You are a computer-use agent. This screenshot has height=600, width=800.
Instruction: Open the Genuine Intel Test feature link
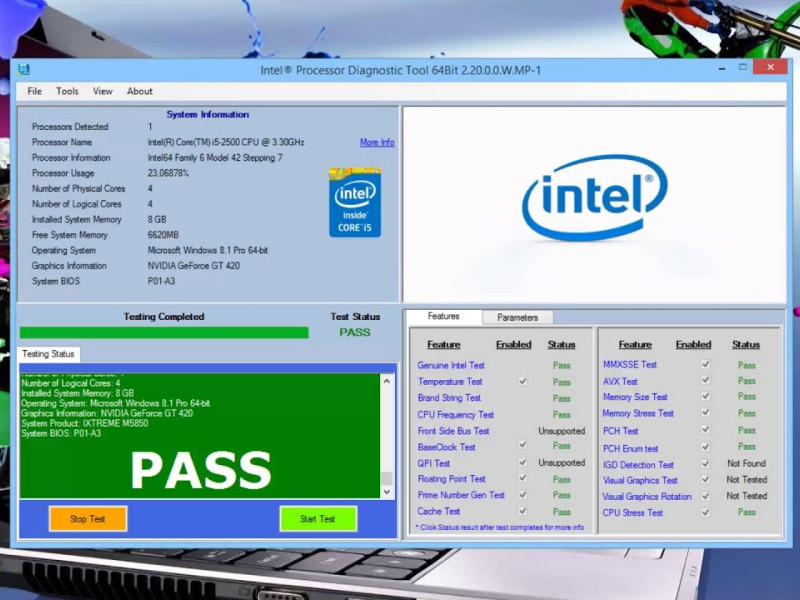(451, 365)
